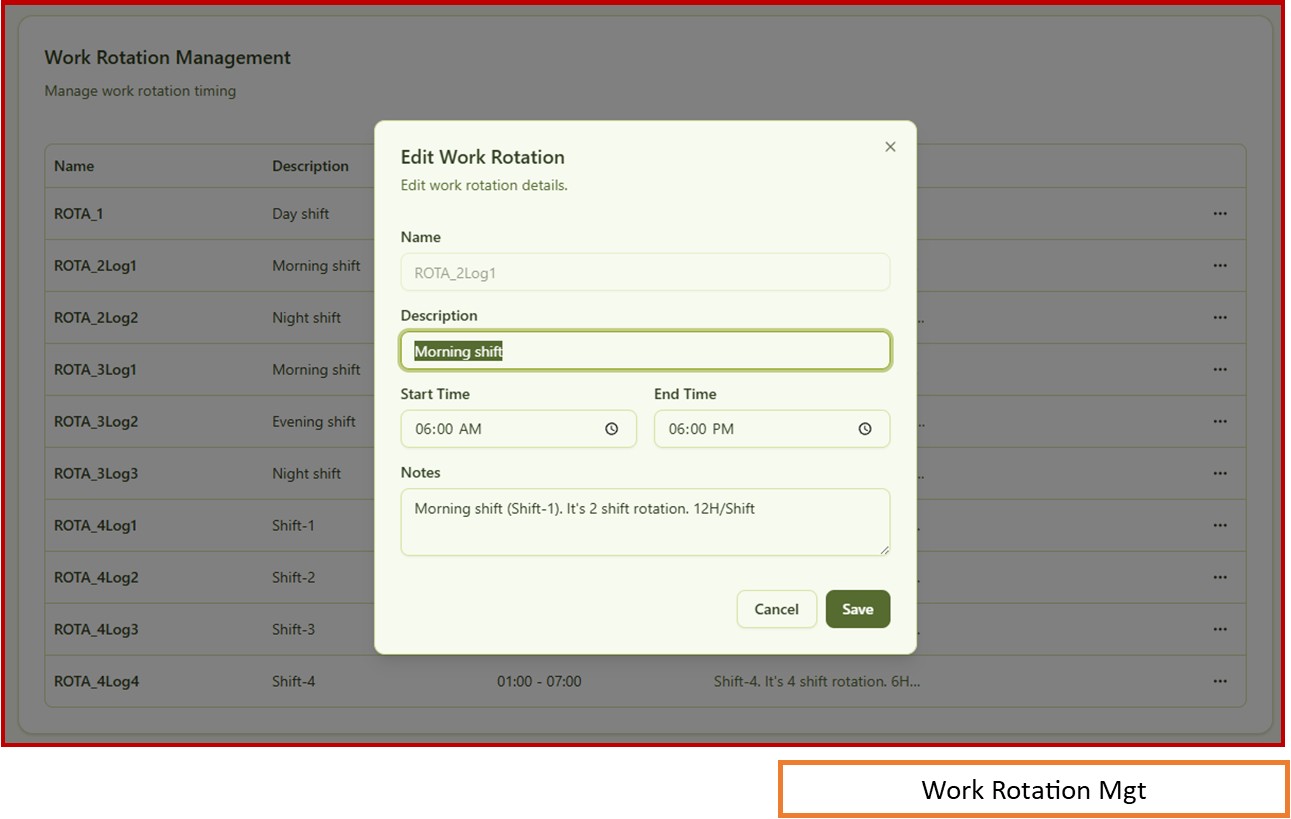Click the Start Time 06:00 AM value
1291x819 pixels.
(x=449, y=429)
